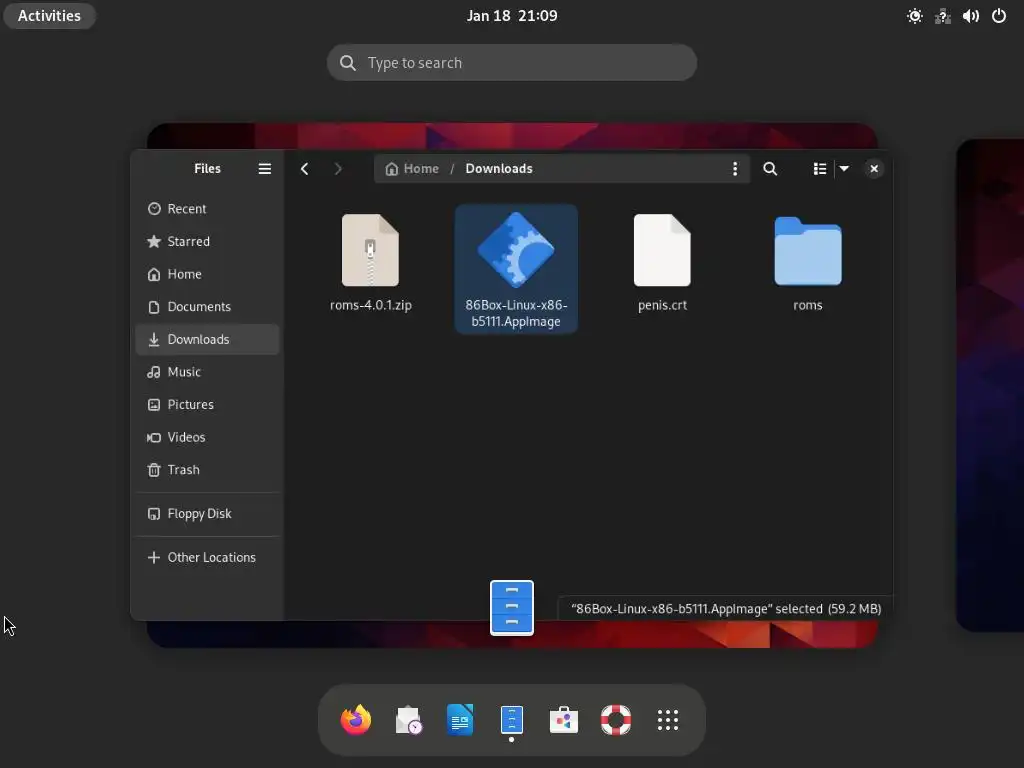Open the clock-badged app in the dock
The image size is (1024, 768).
coord(408,720)
